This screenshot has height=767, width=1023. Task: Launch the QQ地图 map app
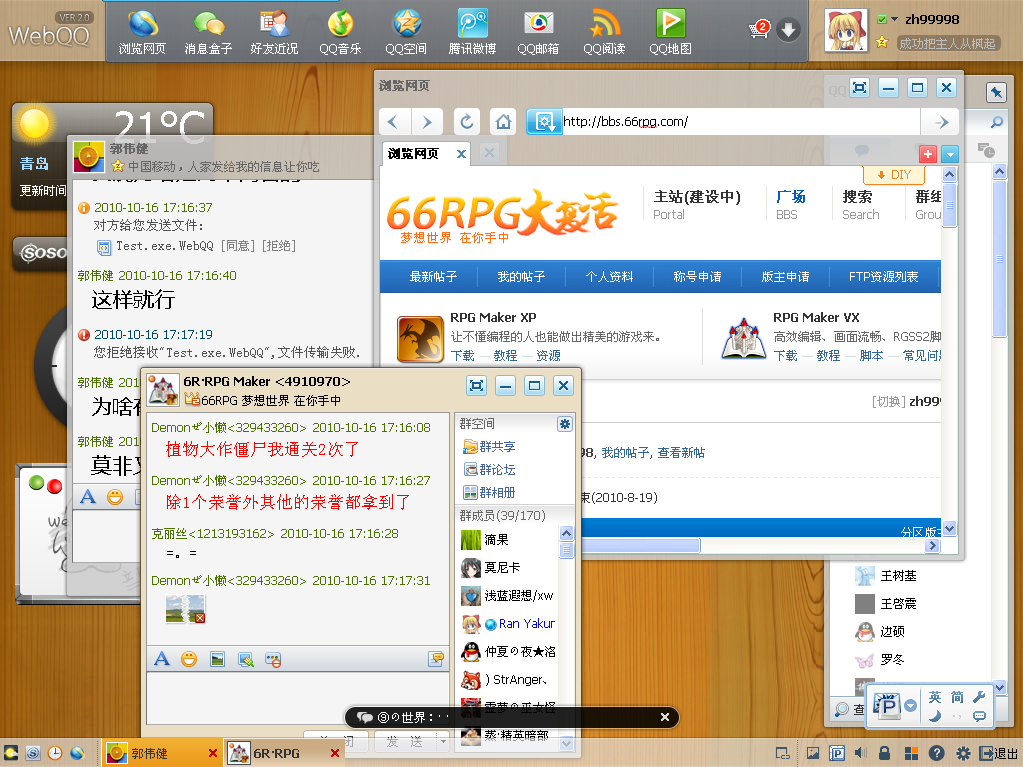[670, 33]
